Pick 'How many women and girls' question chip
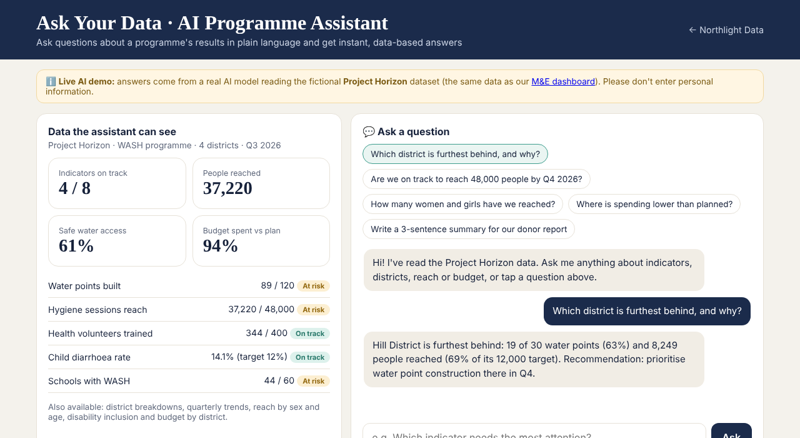This screenshot has height=438, width=800. coord(463,204)
